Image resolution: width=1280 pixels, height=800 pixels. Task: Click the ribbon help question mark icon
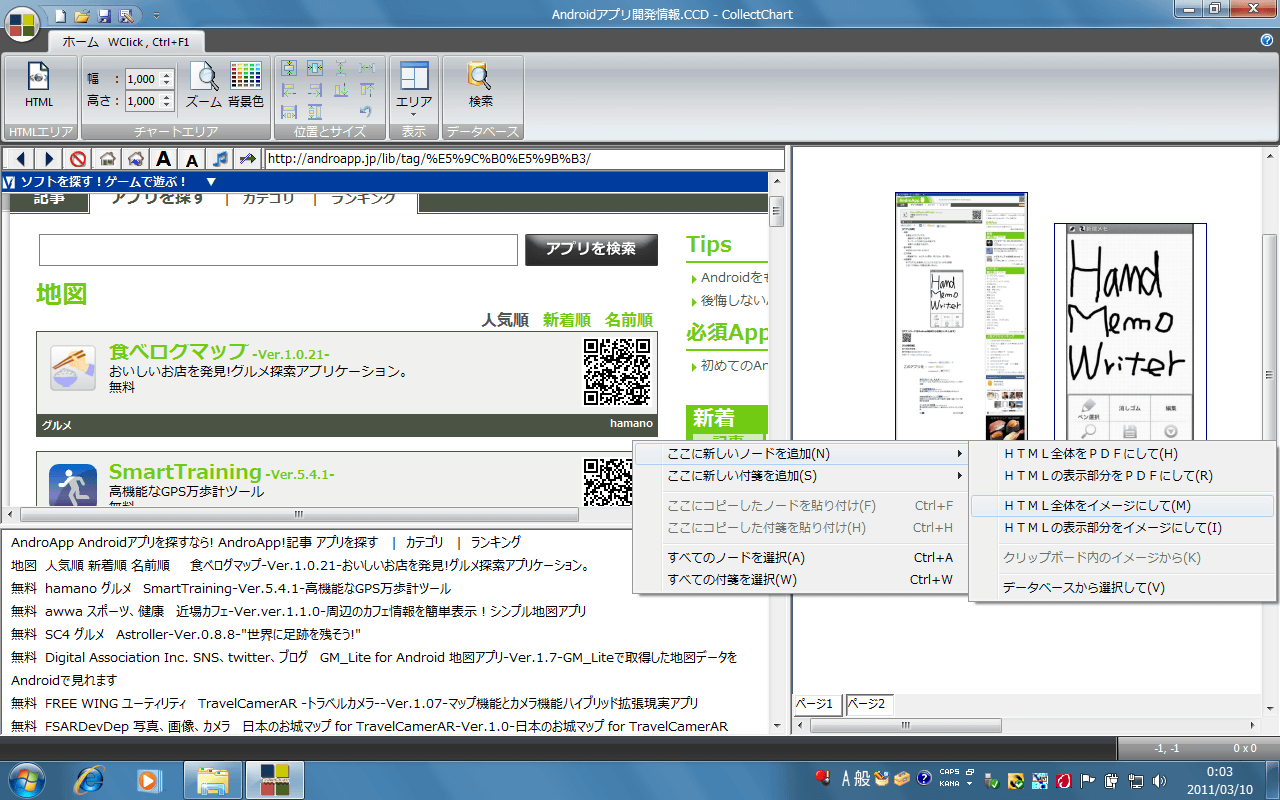coord(1266,40)
